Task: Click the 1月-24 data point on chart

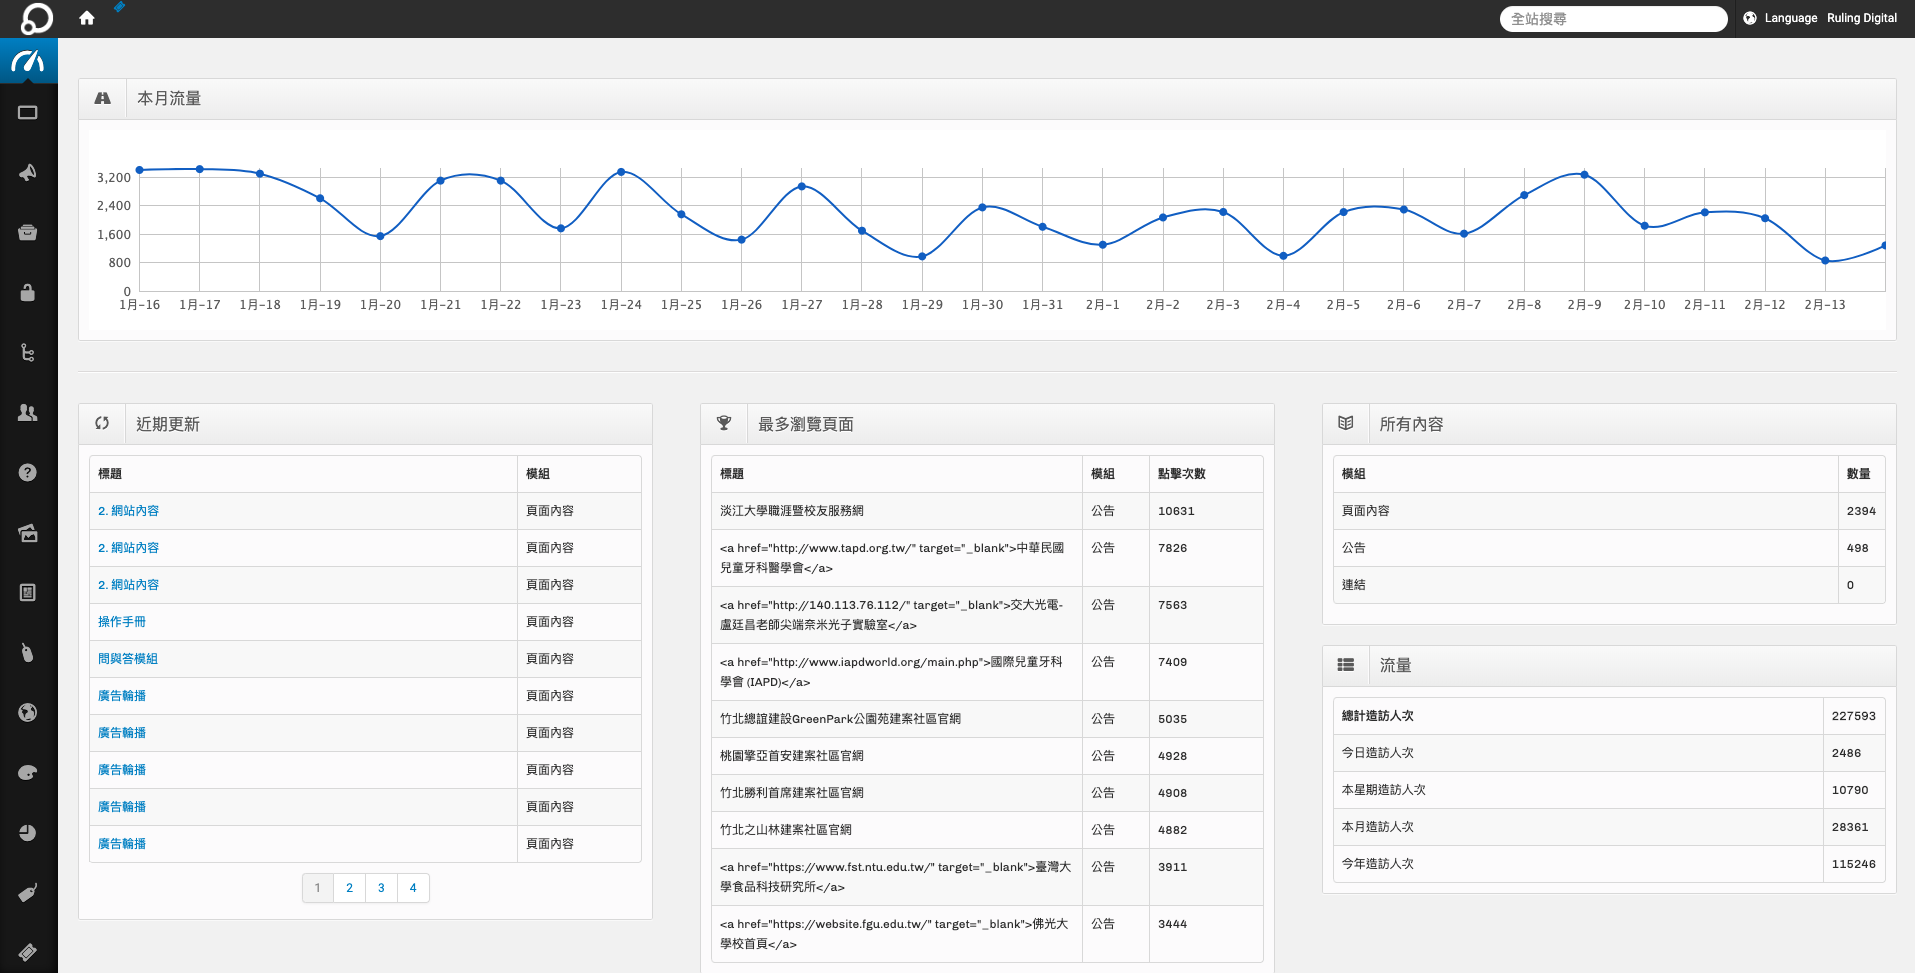Action: coord(621,172)
